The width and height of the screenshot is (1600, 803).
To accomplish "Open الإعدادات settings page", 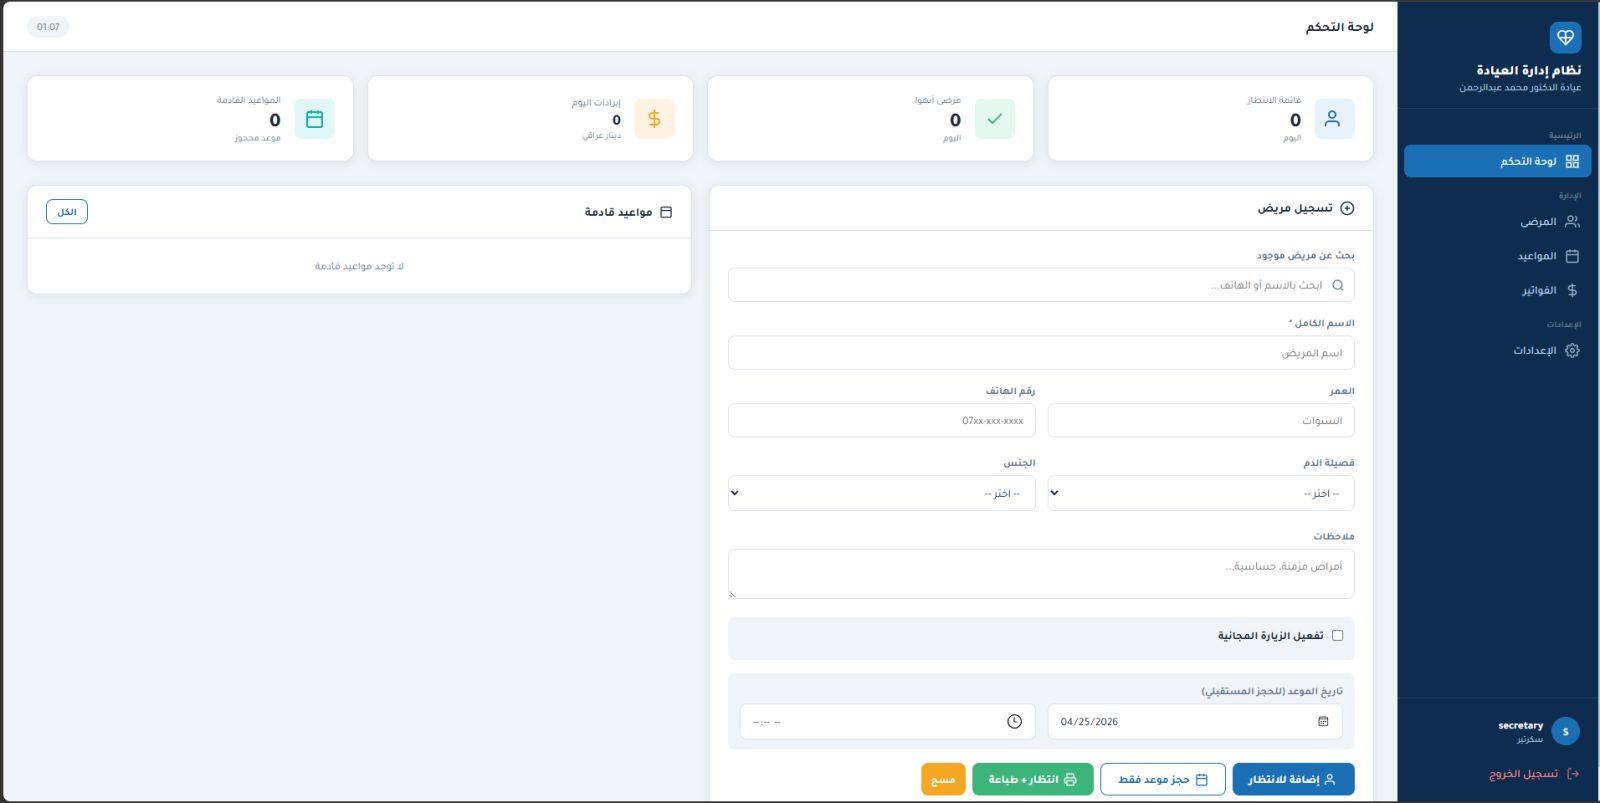I will click(1497, 350).
